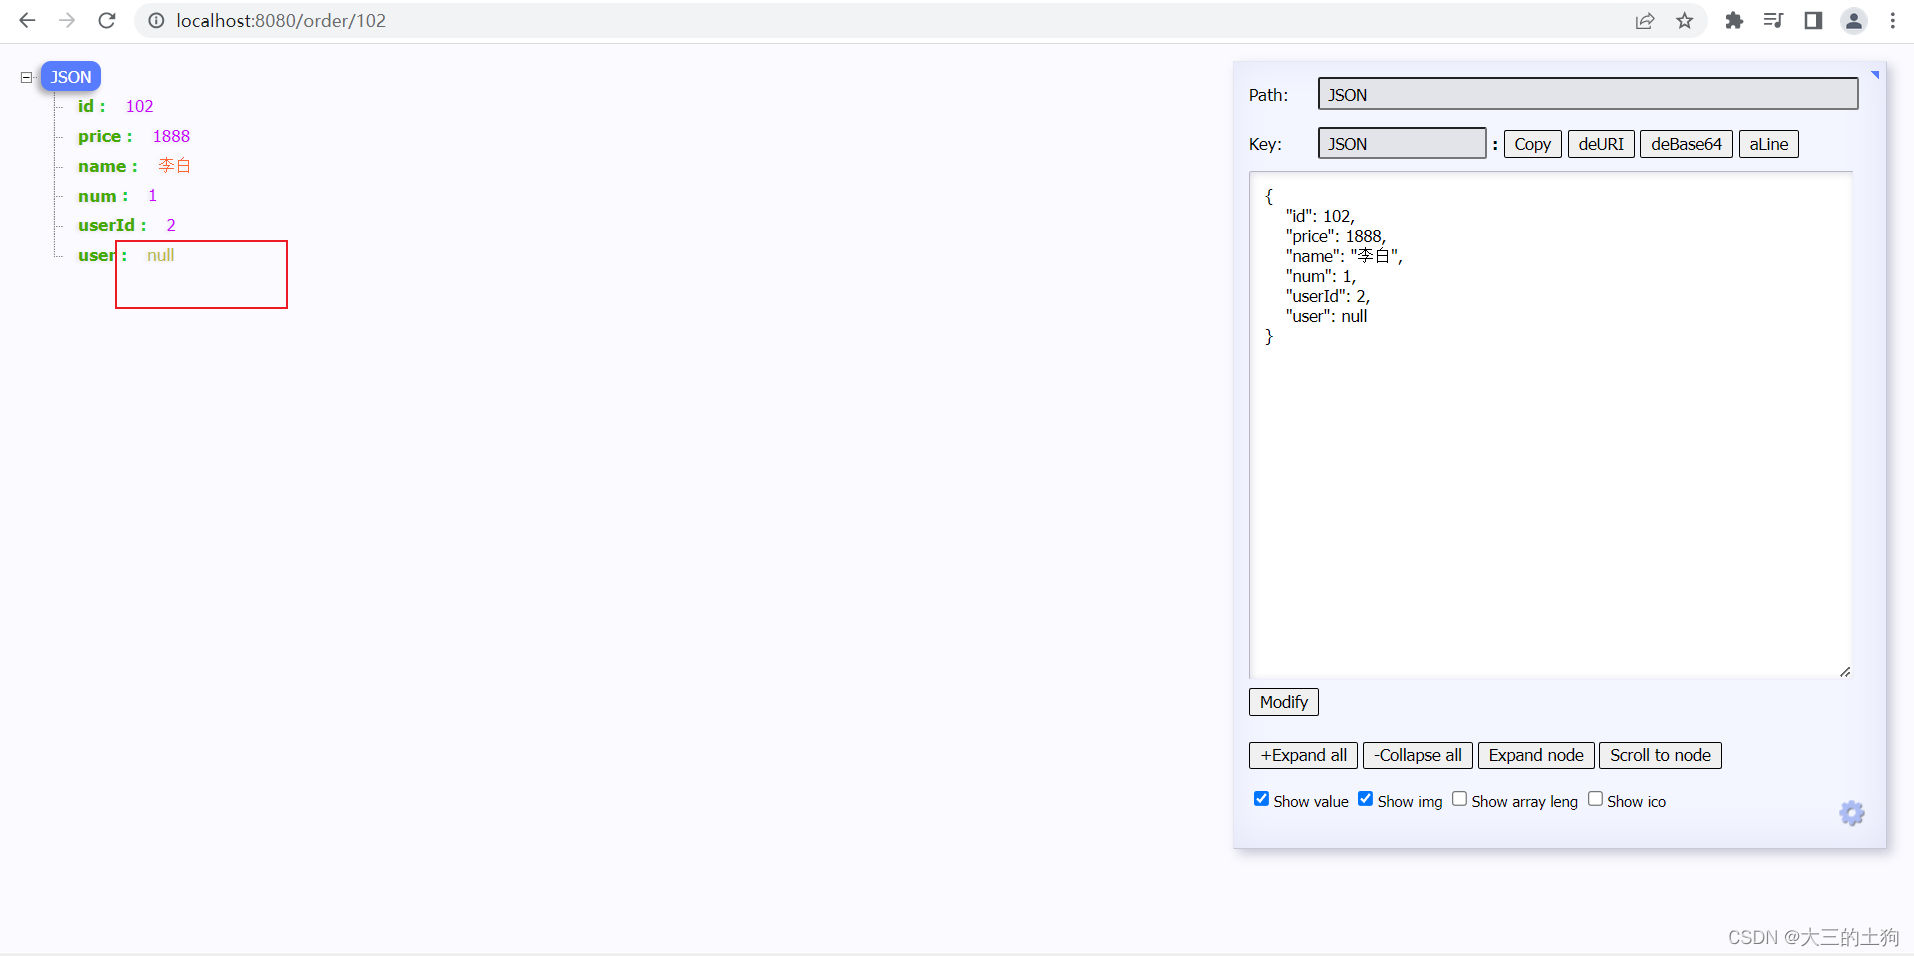Toggle the Show img checkbox
This screenshot has height=956, width=1914.
[x=1365, y=799]
